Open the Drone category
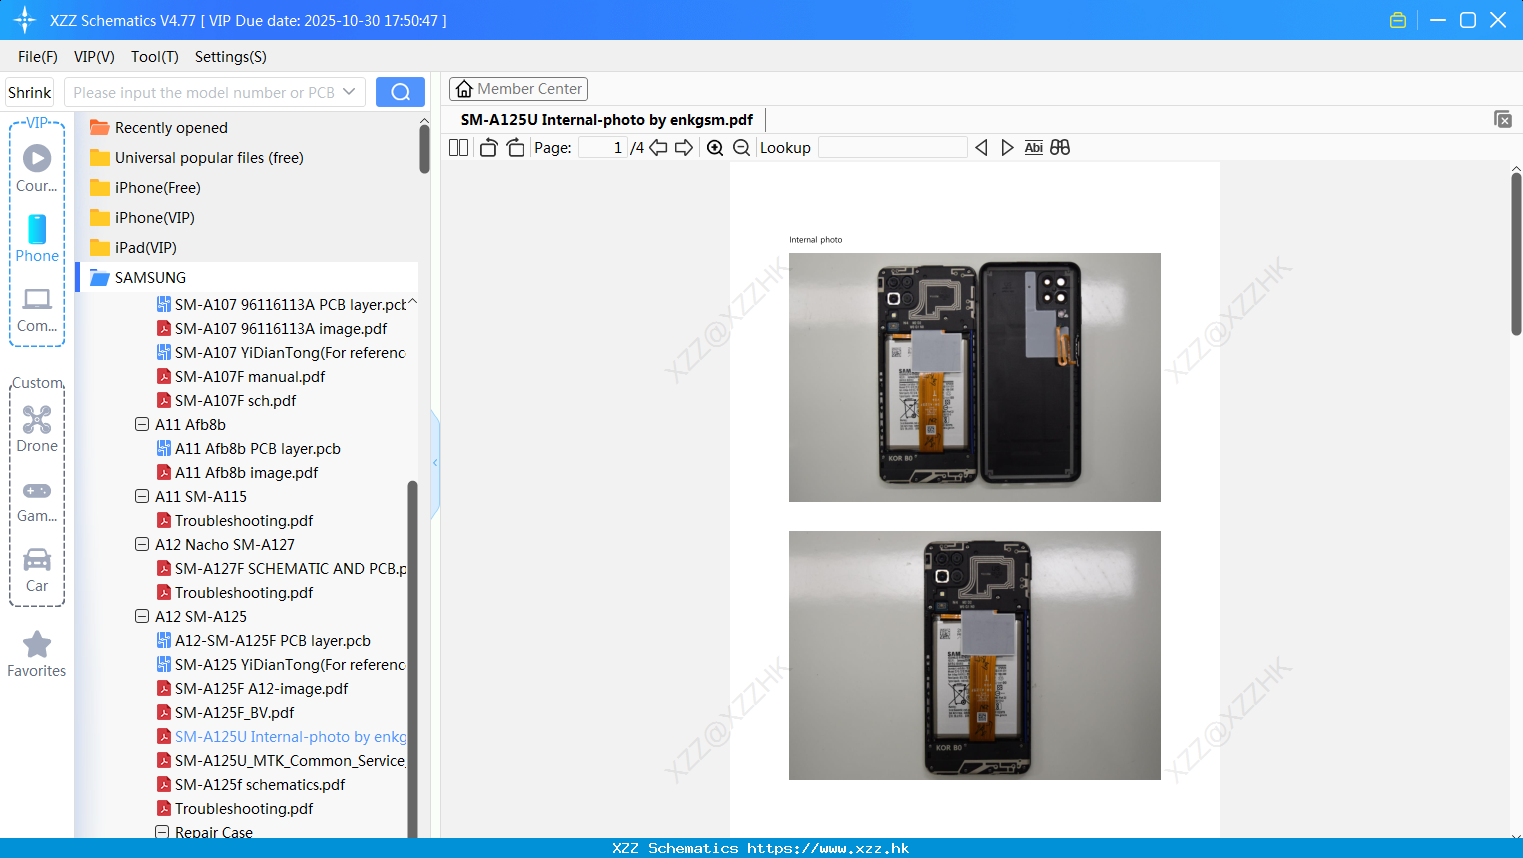 point(37,429)
